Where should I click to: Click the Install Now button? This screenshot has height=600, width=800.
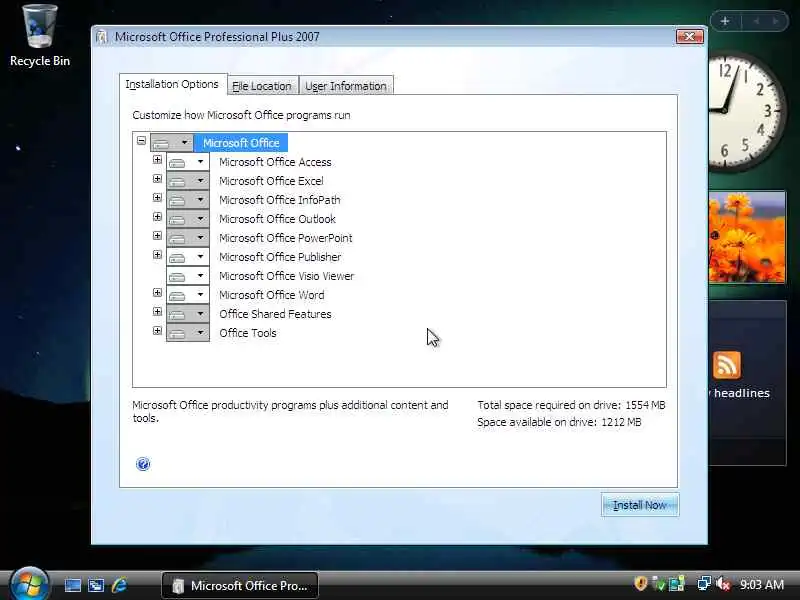pos(640,505)
